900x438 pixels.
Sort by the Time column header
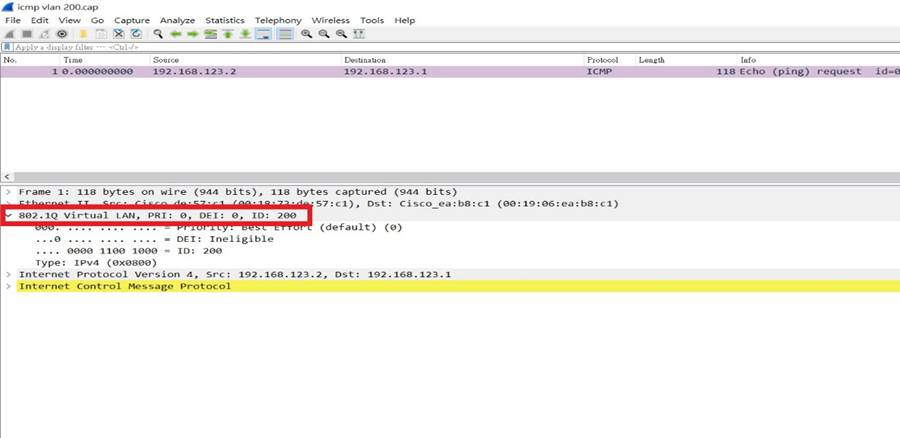click(105, 60)
